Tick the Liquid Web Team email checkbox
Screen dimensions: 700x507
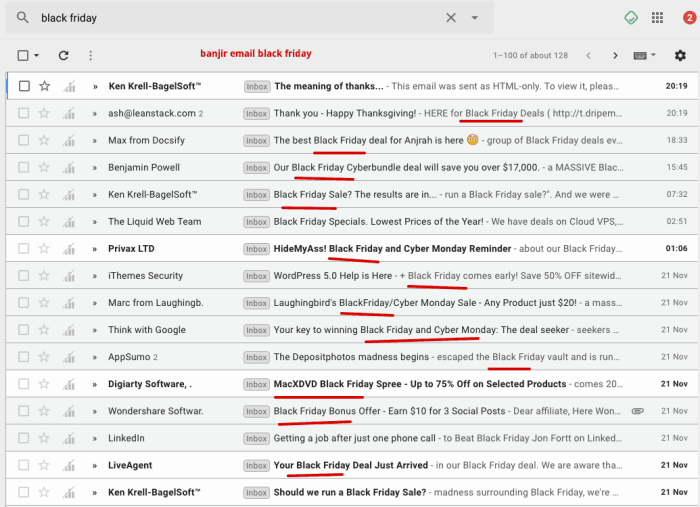[24, 221]
